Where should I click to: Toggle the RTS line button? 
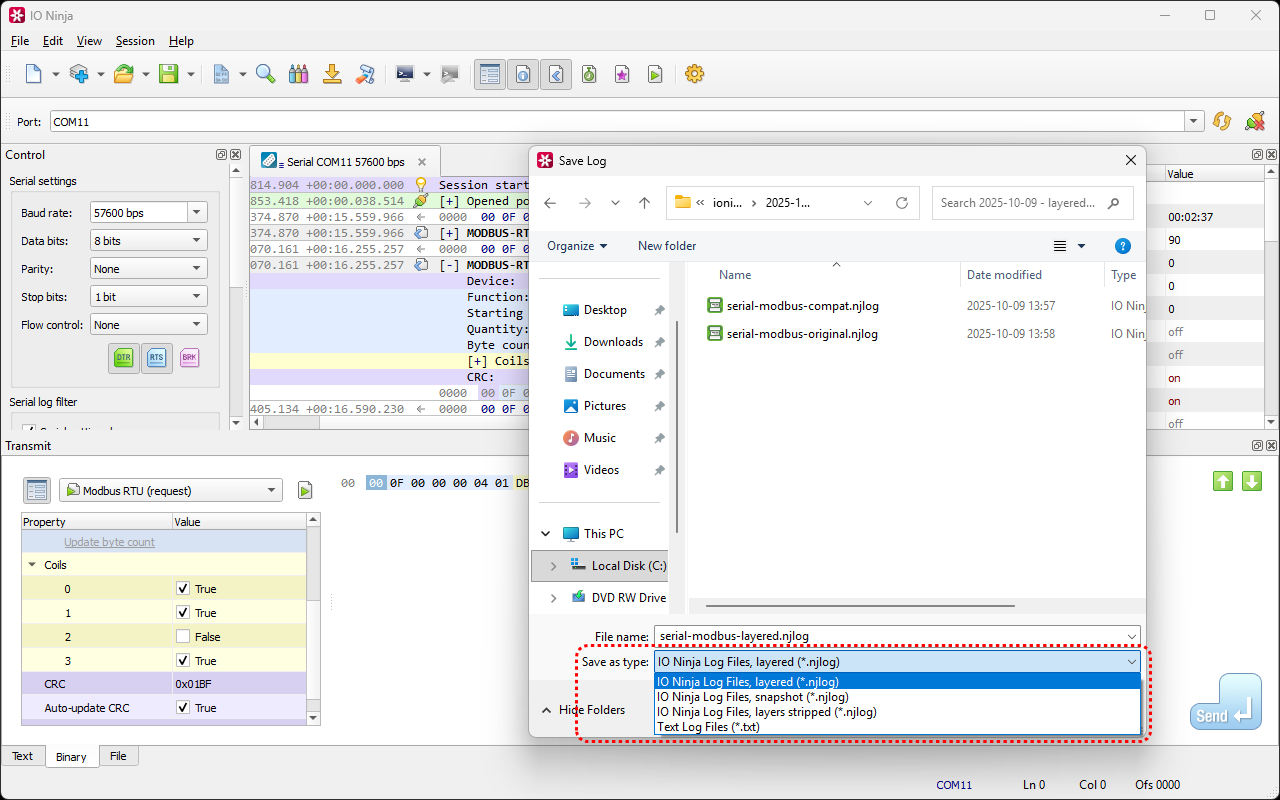coord(156,357)
